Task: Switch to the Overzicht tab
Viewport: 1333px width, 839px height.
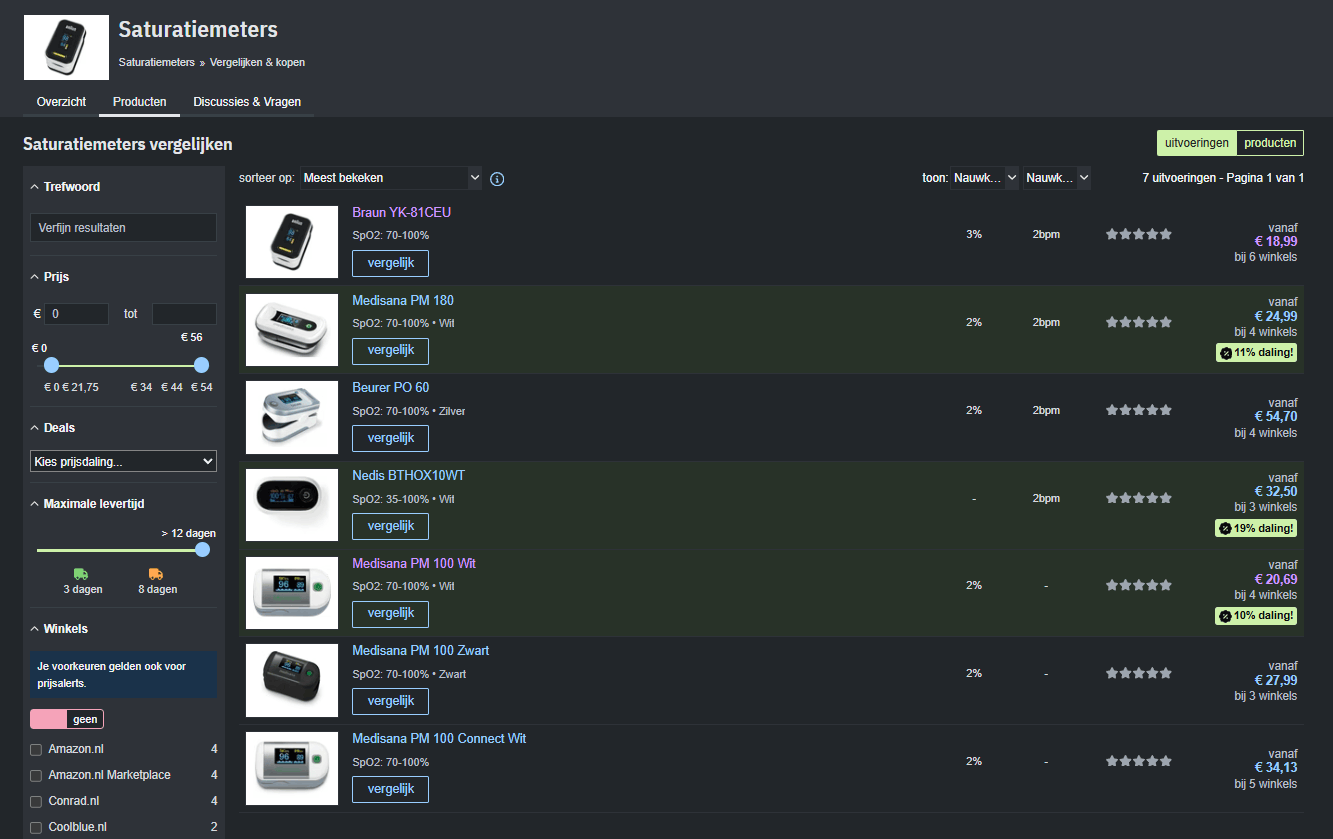Action: coord(61,102)
